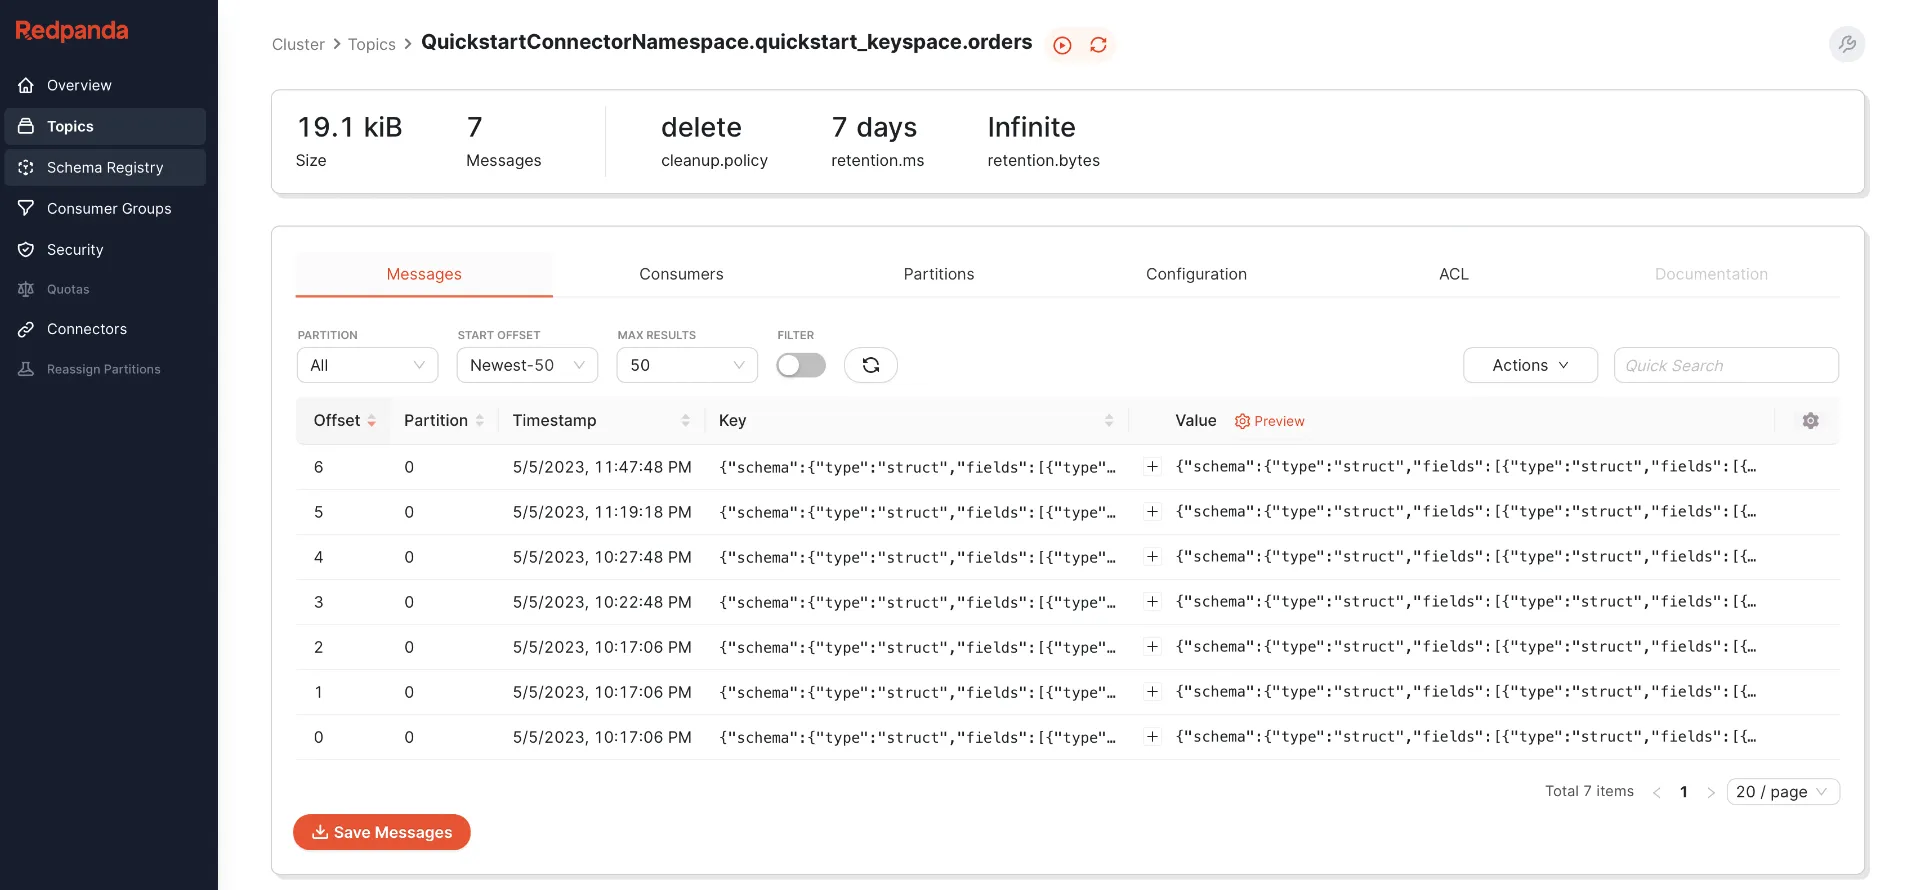Click timestamp 5/5/2023, 10:27:48 PM
This screenshot has height=890, width=1909.
[602, 557]
